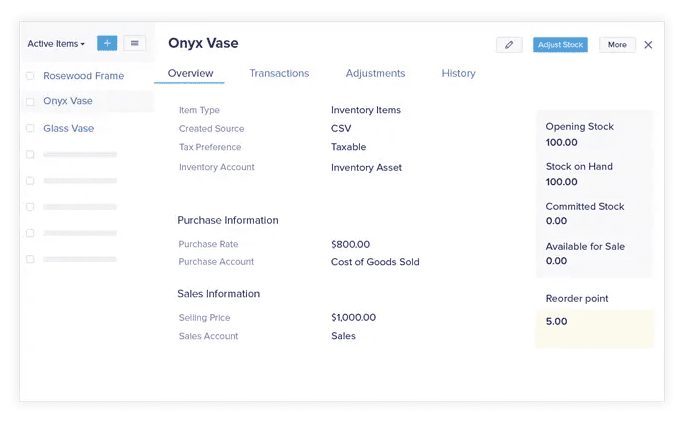This screenshot has width=688, height=426.
Task: Check the first placeholder row checkbox below Glass Vase
Action: 30,155
